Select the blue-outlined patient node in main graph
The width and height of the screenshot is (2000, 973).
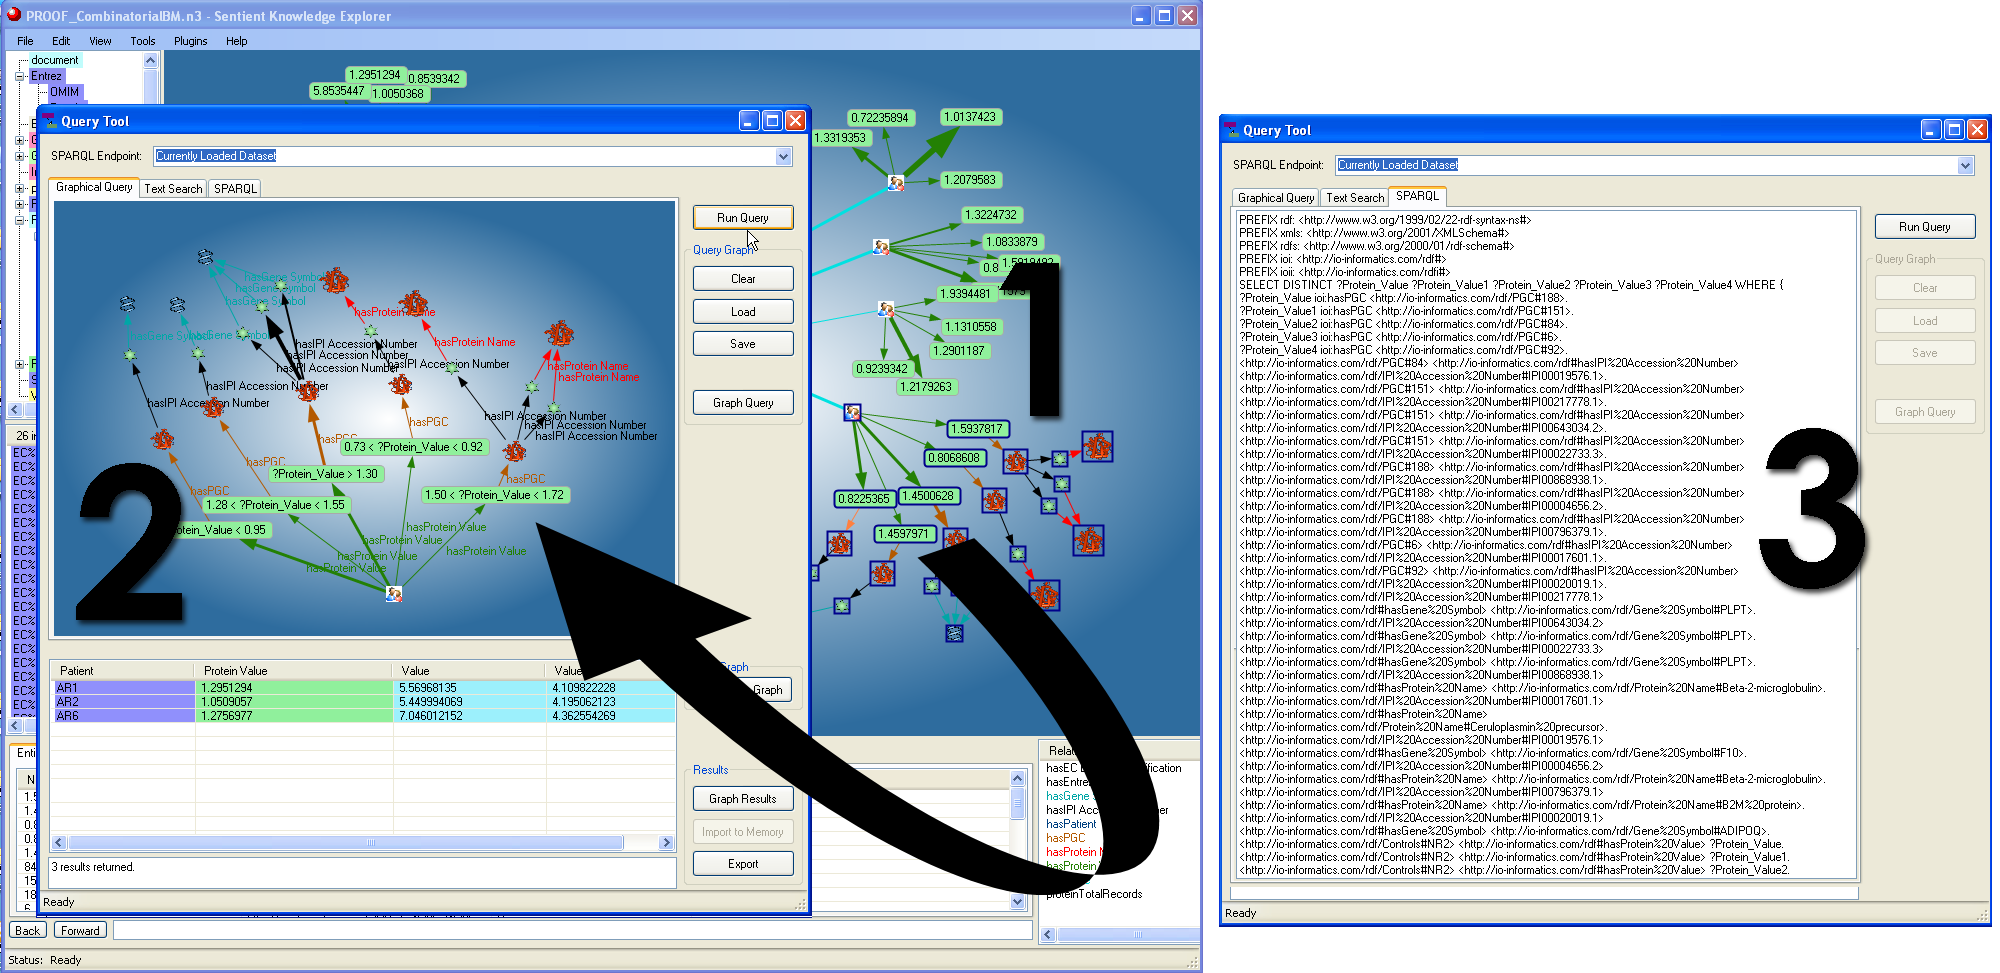click(852, 412)
